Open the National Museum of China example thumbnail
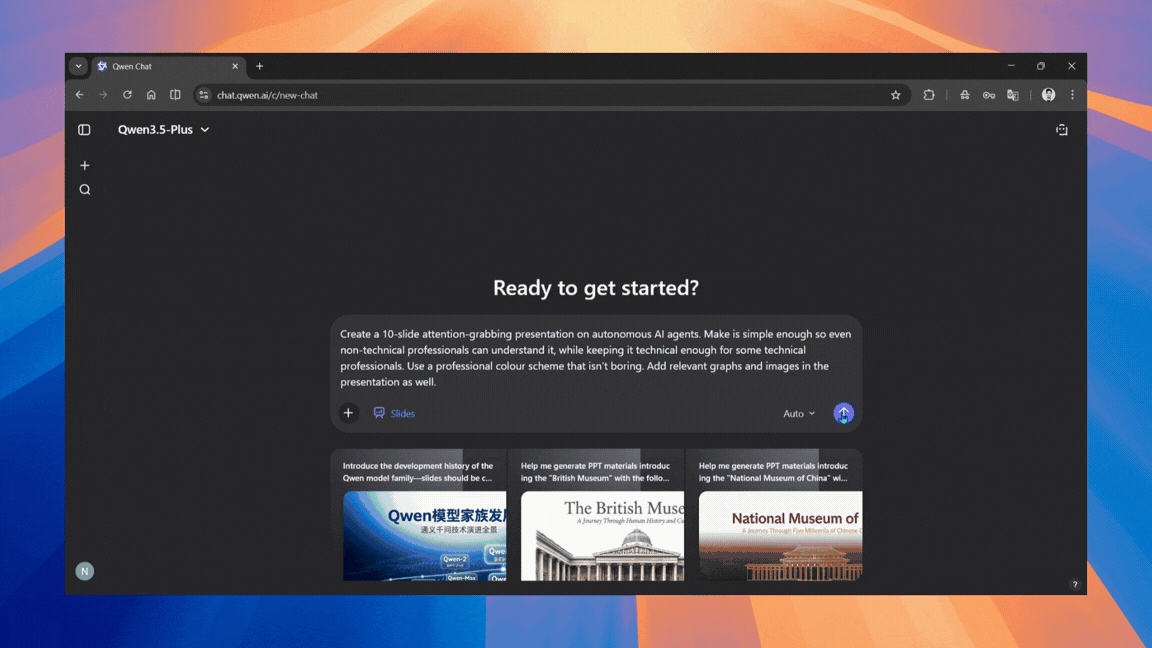 pyautogui.click(x=780, y=536)
